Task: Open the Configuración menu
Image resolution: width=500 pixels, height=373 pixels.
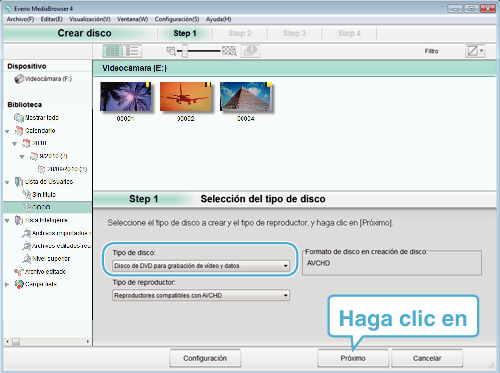Action: tap(177, 19)
